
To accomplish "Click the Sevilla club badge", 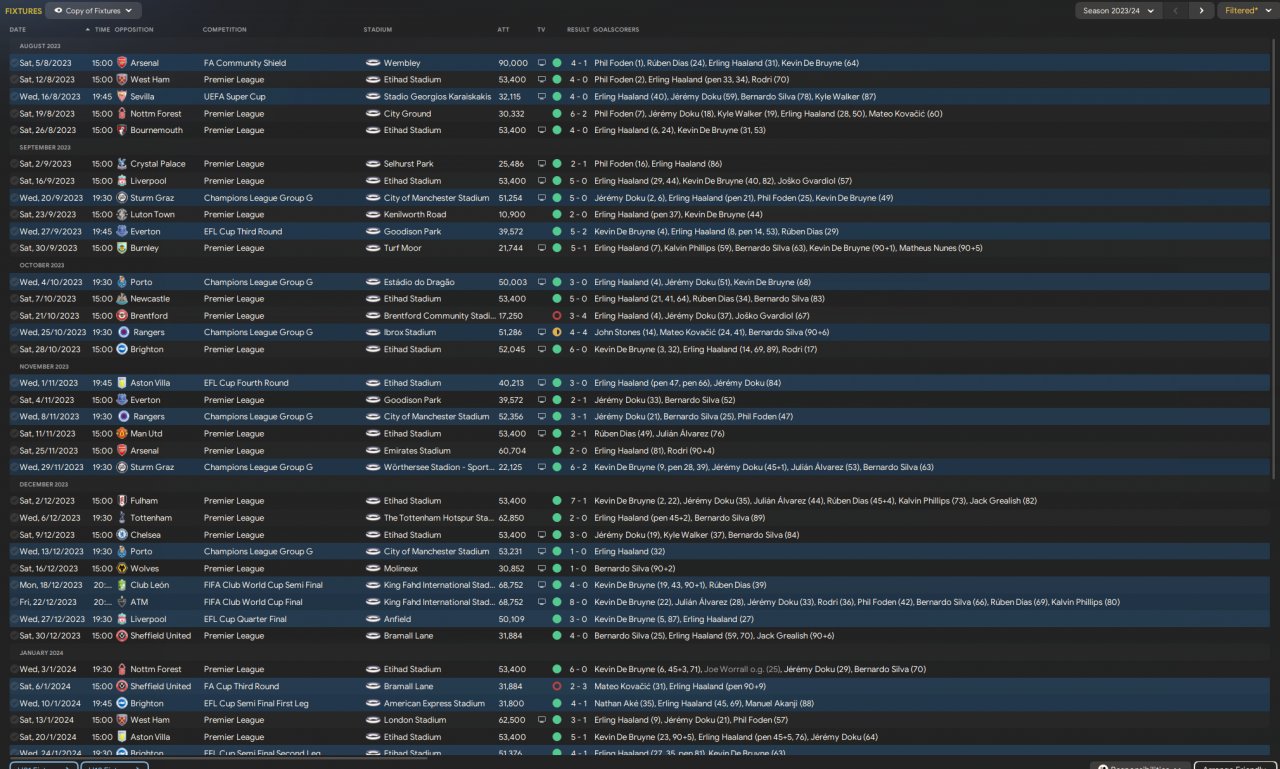I will click(x=123, y=97).
